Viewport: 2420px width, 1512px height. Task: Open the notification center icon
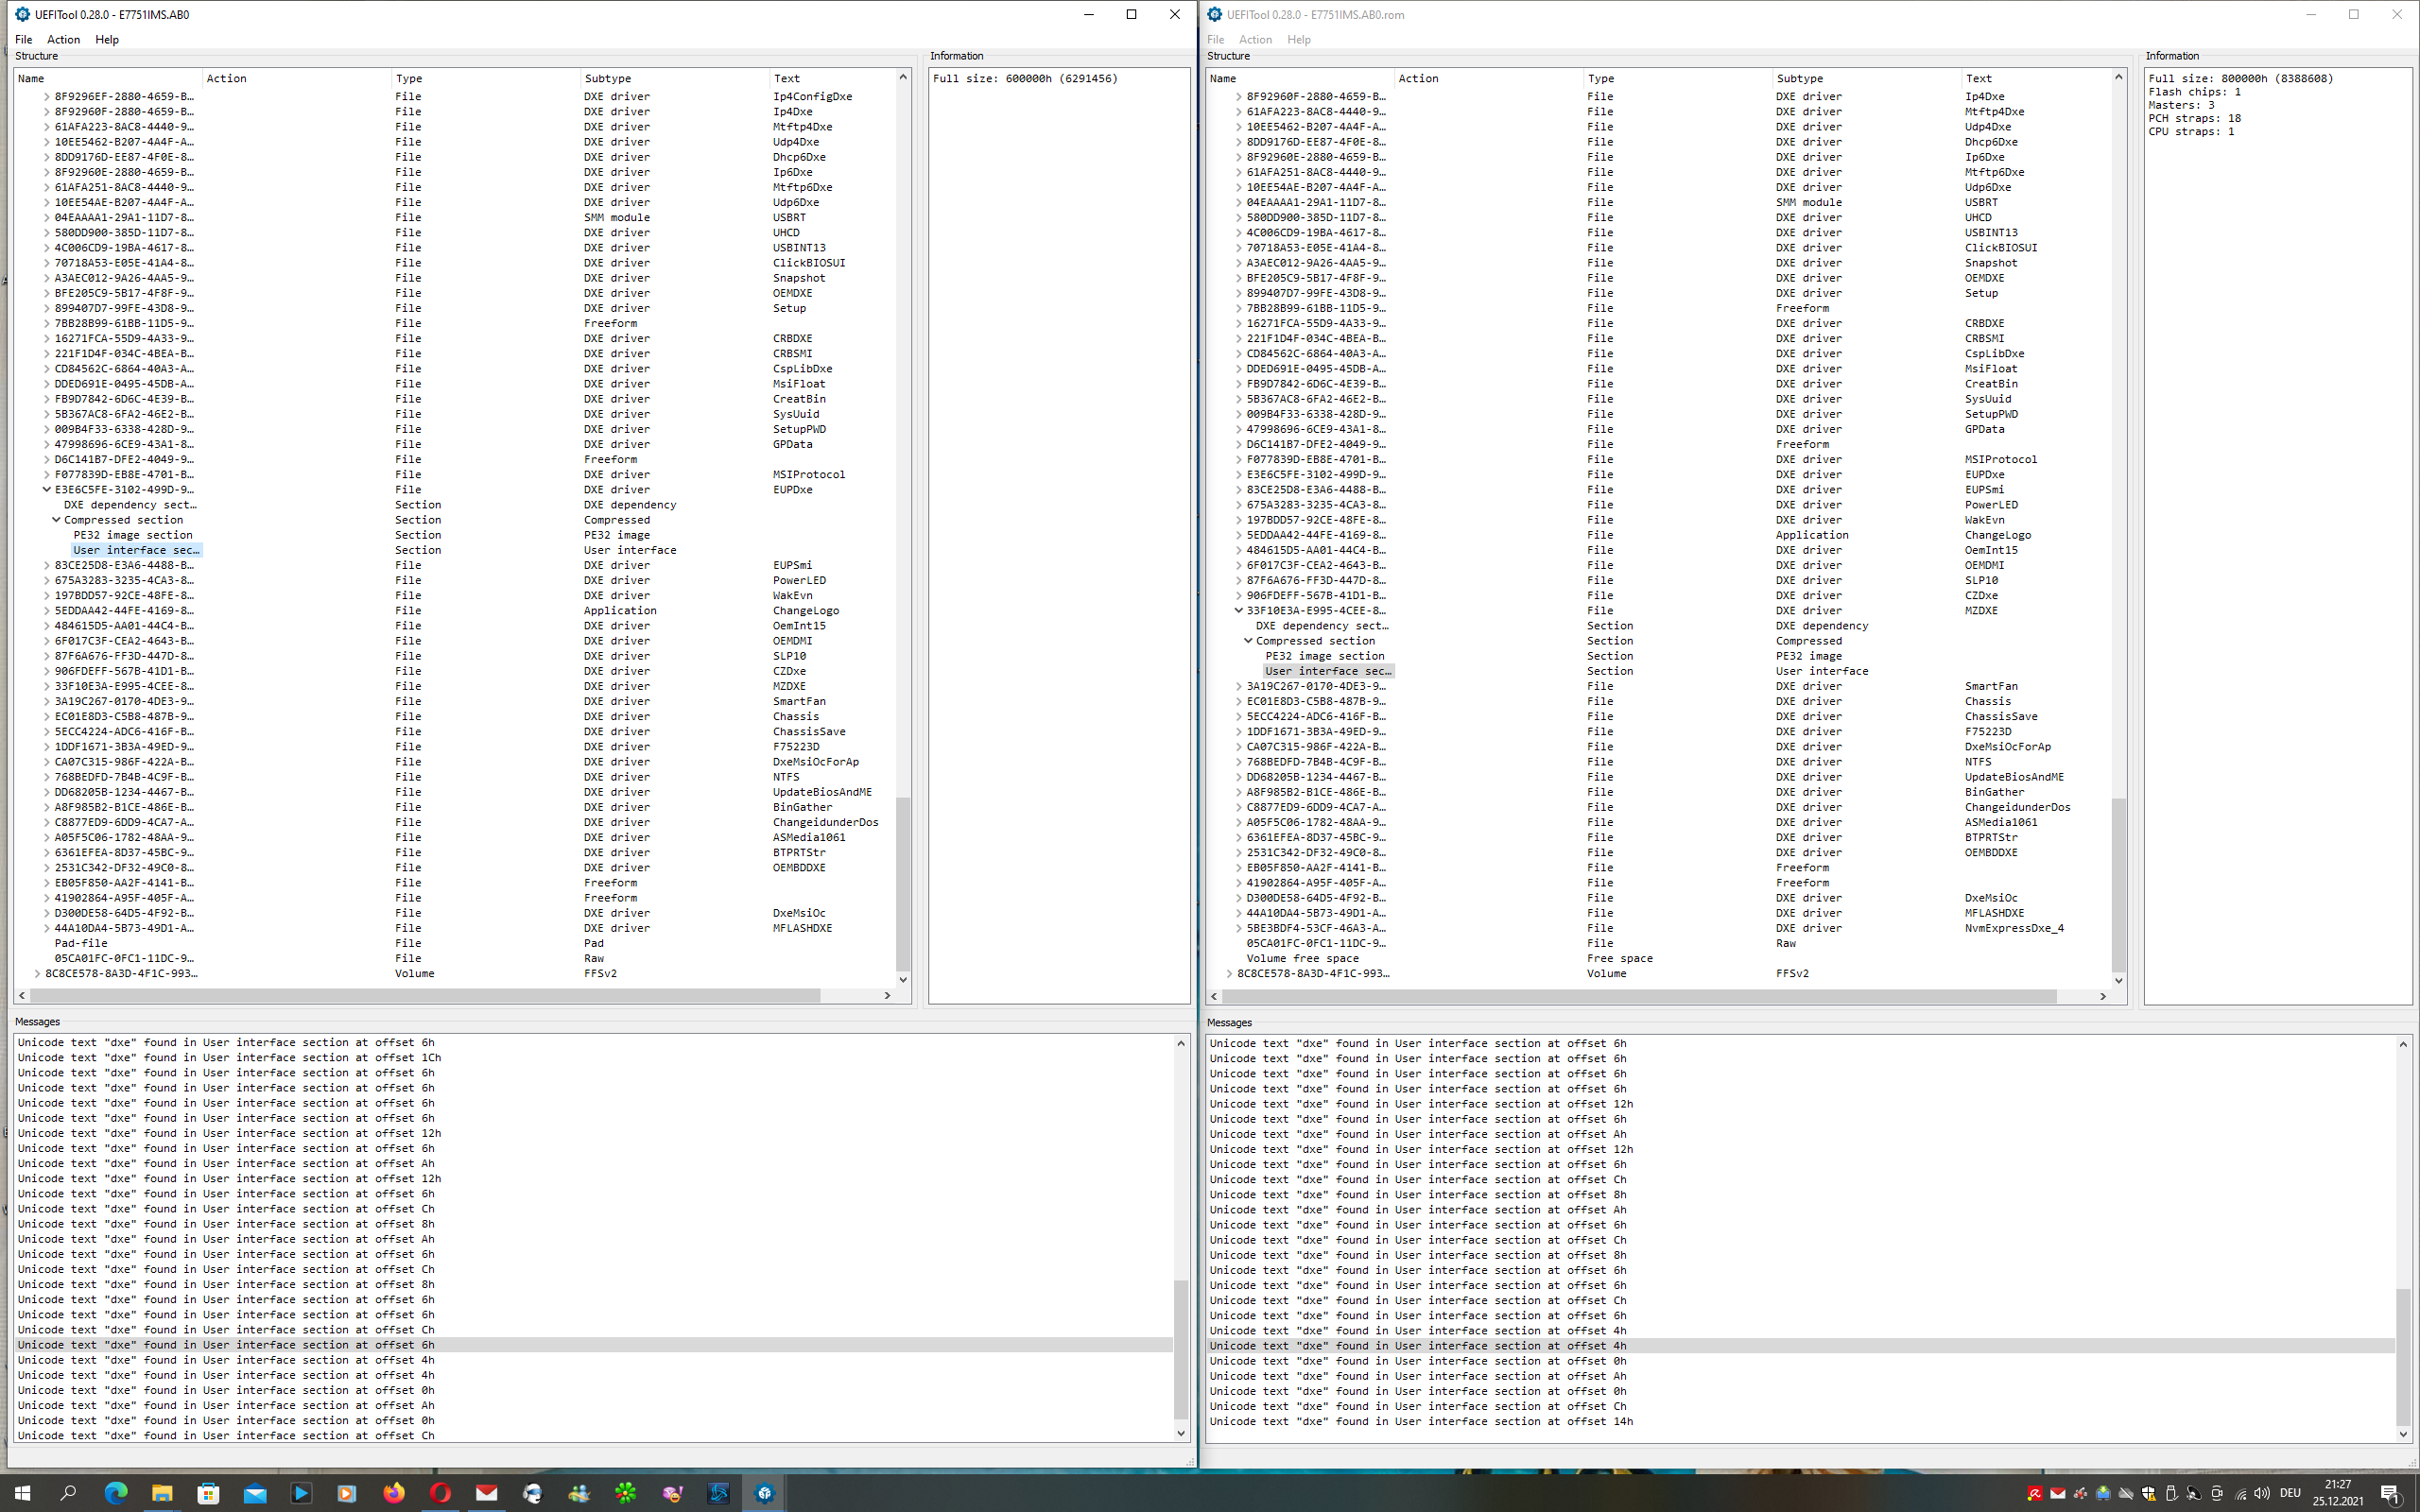point(2391,1494)
